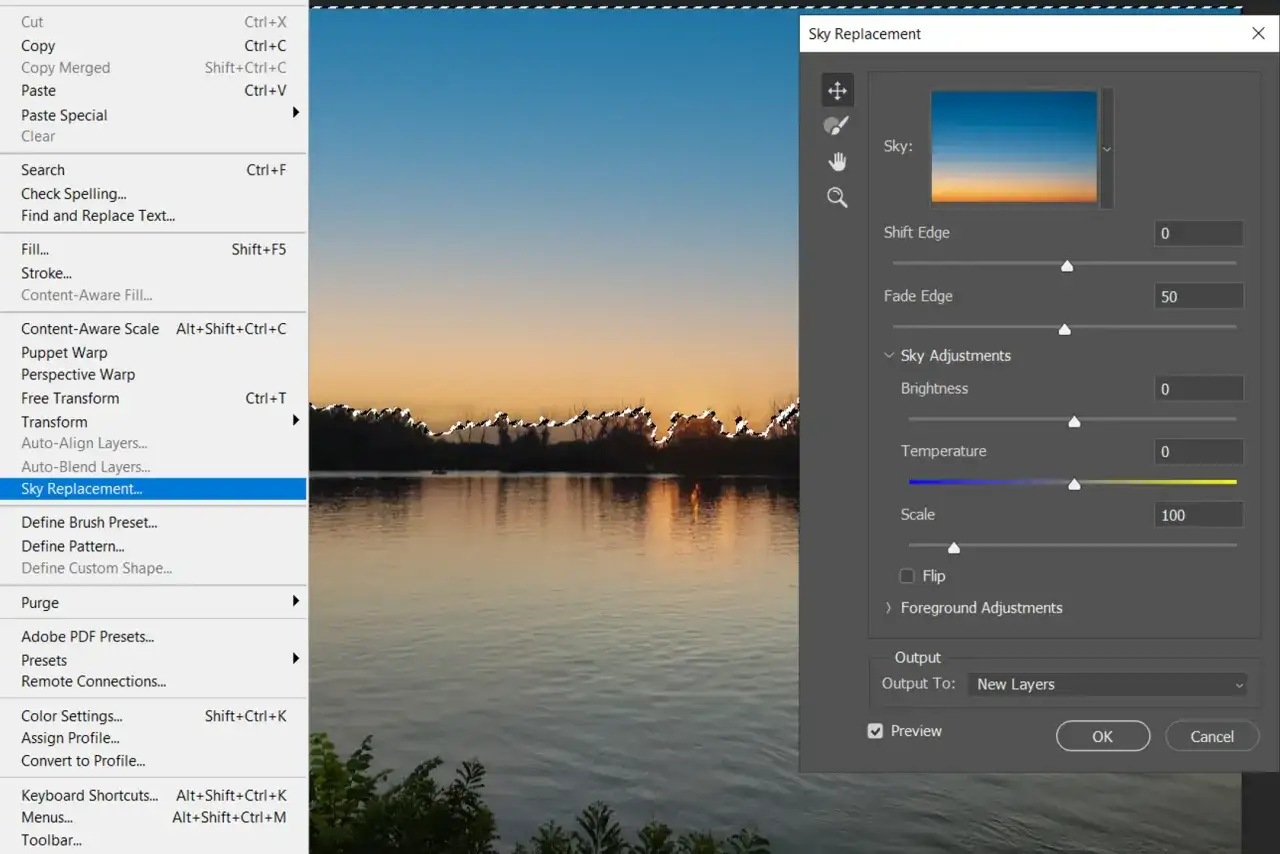Image resolution: width=1280 pixels, height=854 pixels.
Task: Click the sky preview thumbnail
Action: pyautogui.click(x=1013, y=146)
